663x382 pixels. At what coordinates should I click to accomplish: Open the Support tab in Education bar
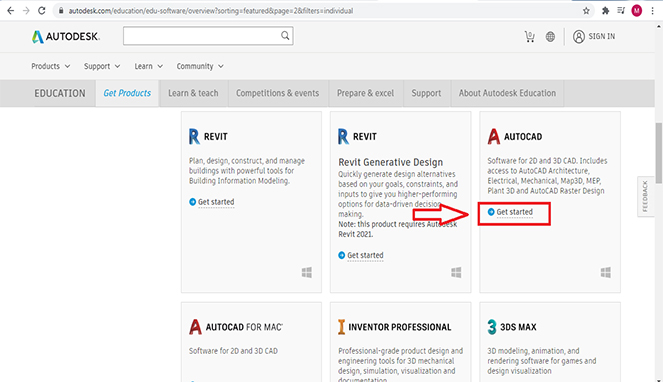pos(426,93)
